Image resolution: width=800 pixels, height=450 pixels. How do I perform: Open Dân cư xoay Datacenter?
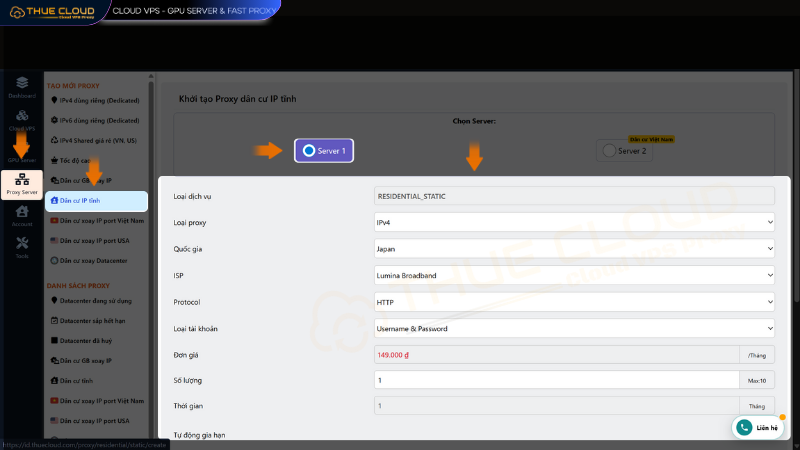[x=89, y=261]
